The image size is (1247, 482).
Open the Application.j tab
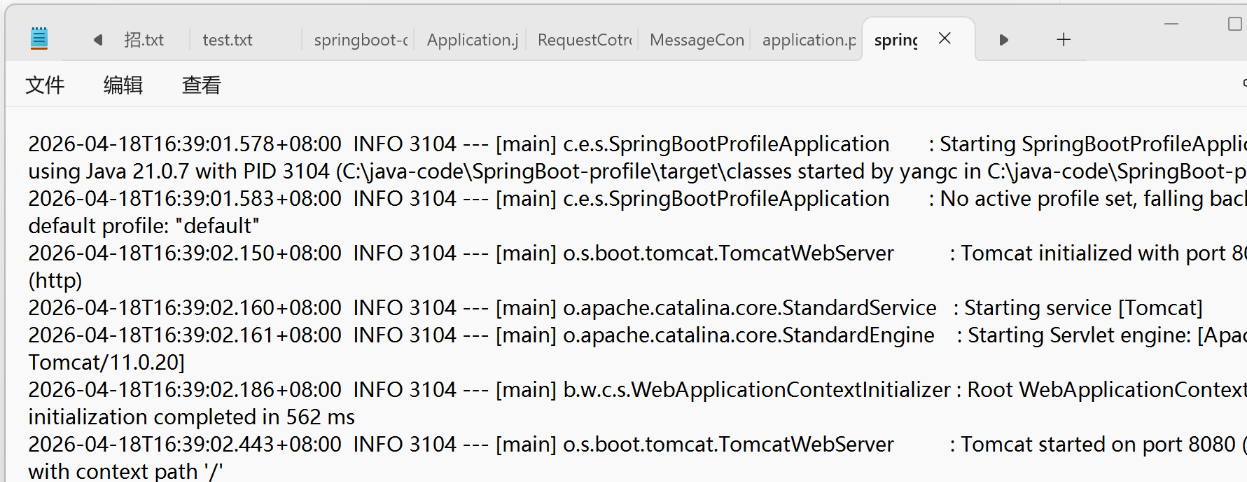[x=472, y=40]
